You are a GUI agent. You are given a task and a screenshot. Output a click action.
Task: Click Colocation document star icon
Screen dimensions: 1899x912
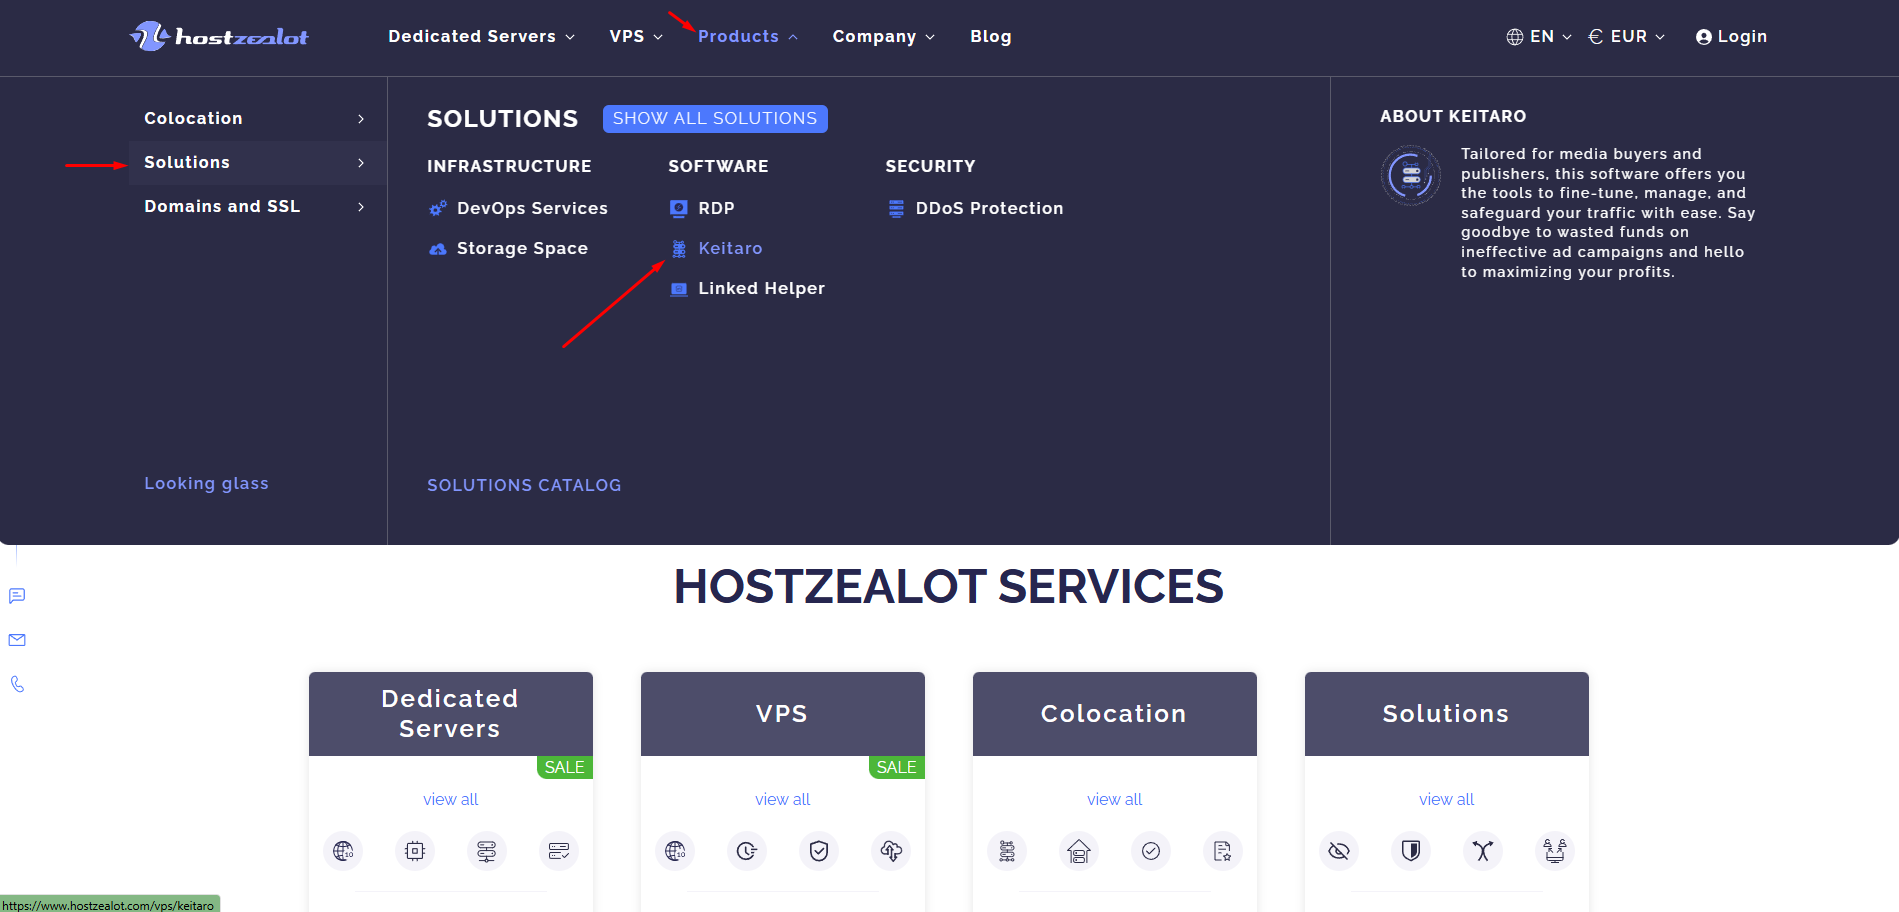tap(1223, 851)
